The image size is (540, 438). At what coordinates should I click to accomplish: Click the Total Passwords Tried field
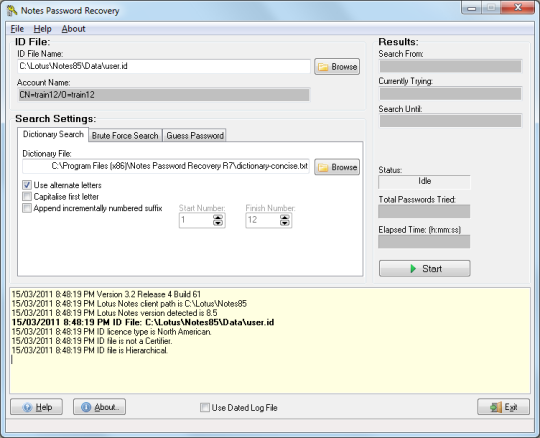click(424, 211)
